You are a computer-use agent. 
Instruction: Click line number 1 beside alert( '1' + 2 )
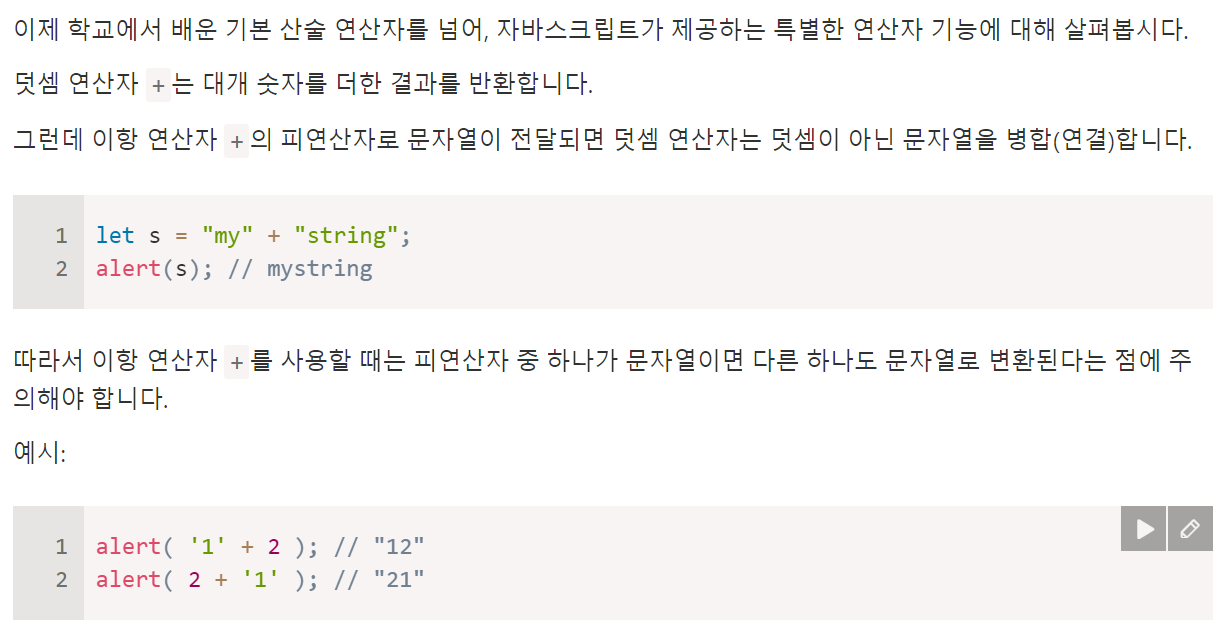click(61, 547)
